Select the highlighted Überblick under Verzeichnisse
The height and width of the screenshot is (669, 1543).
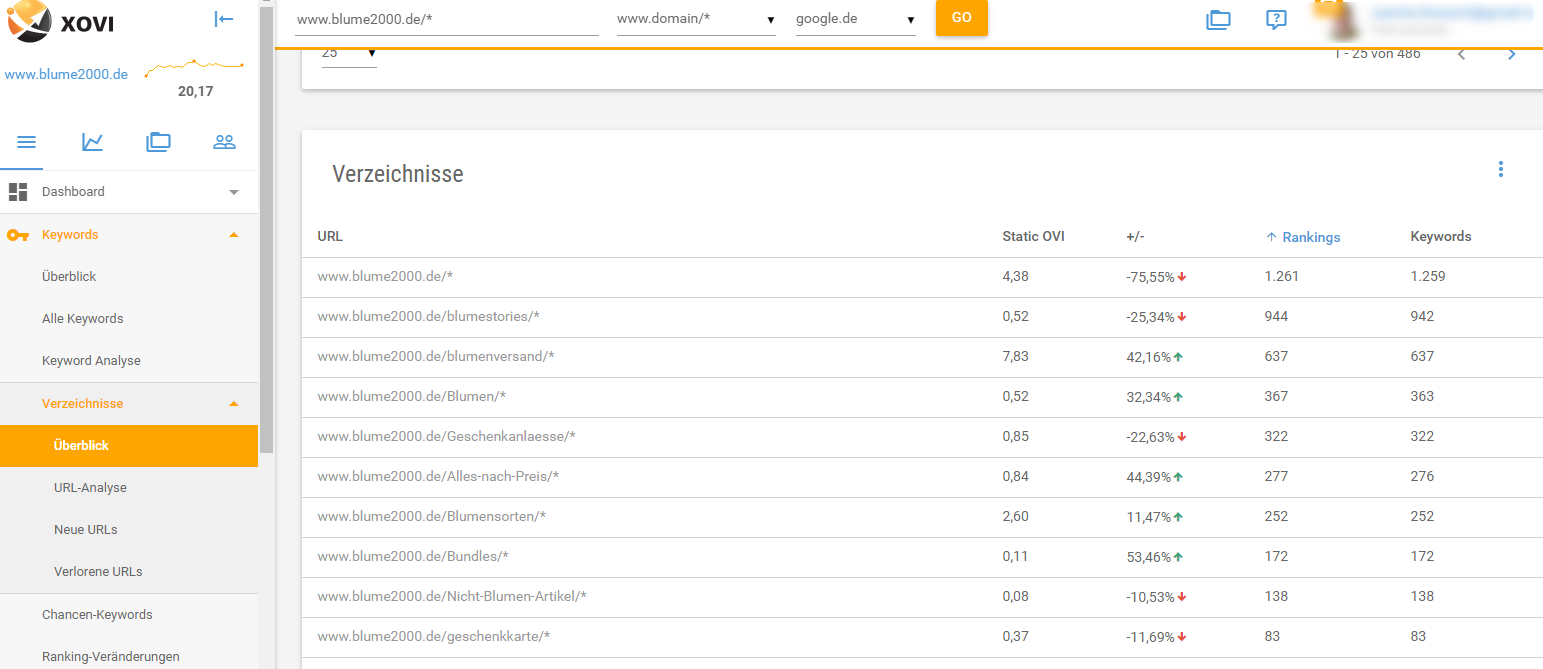[129, 446]
